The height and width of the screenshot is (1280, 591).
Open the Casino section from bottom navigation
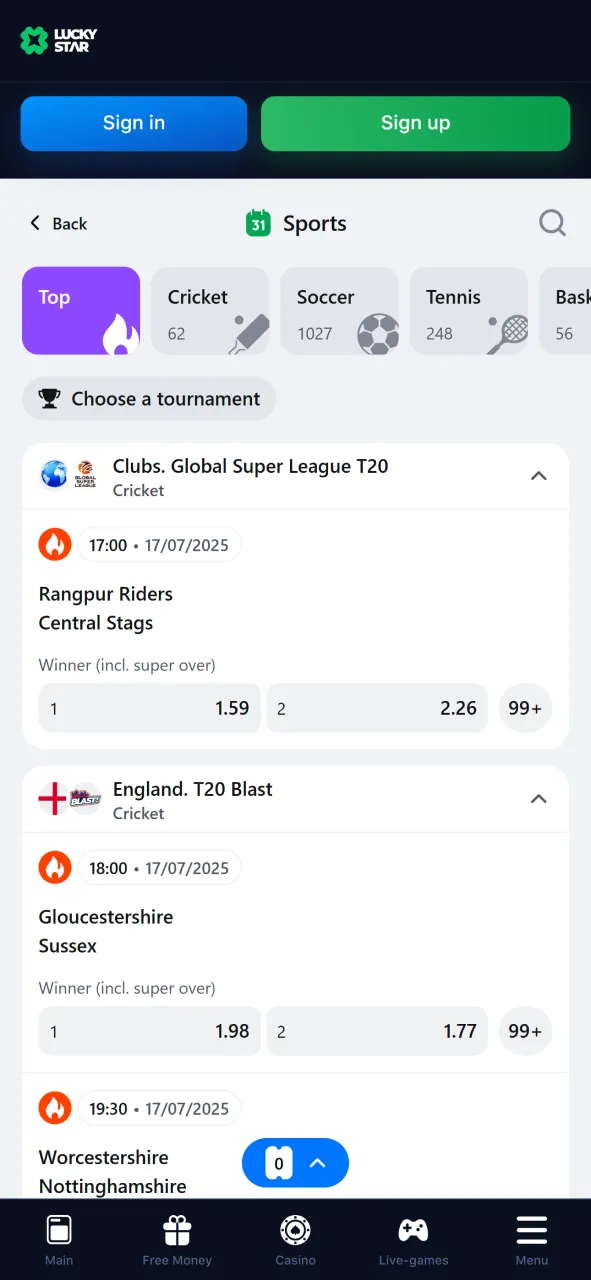(x=295, y=1238)
